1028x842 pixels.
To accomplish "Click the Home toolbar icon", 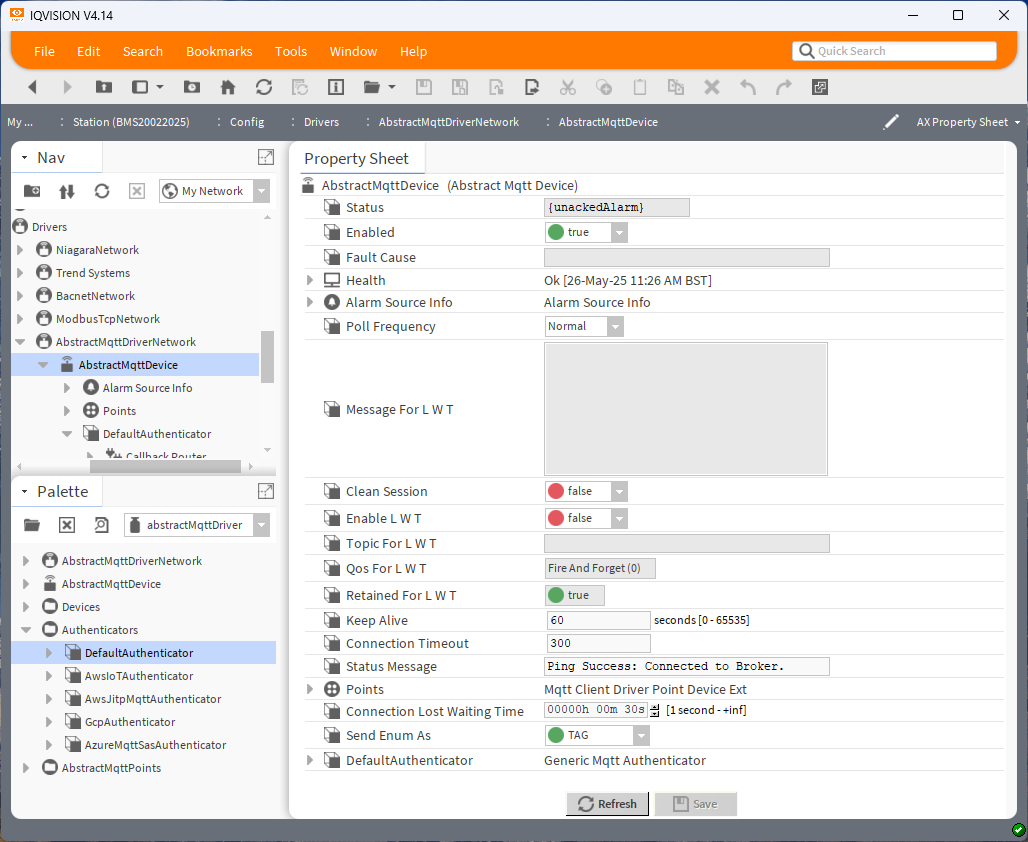I will pos(228,87).
